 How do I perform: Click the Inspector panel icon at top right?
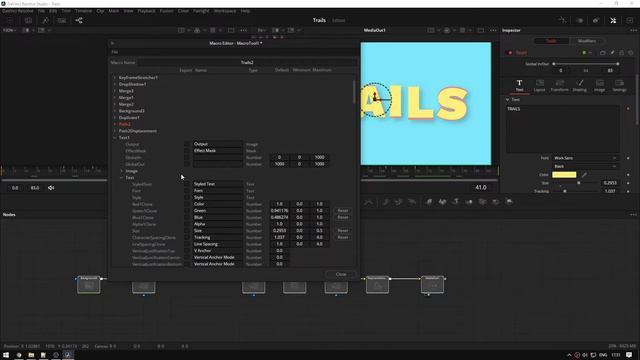tap(613, 20)
